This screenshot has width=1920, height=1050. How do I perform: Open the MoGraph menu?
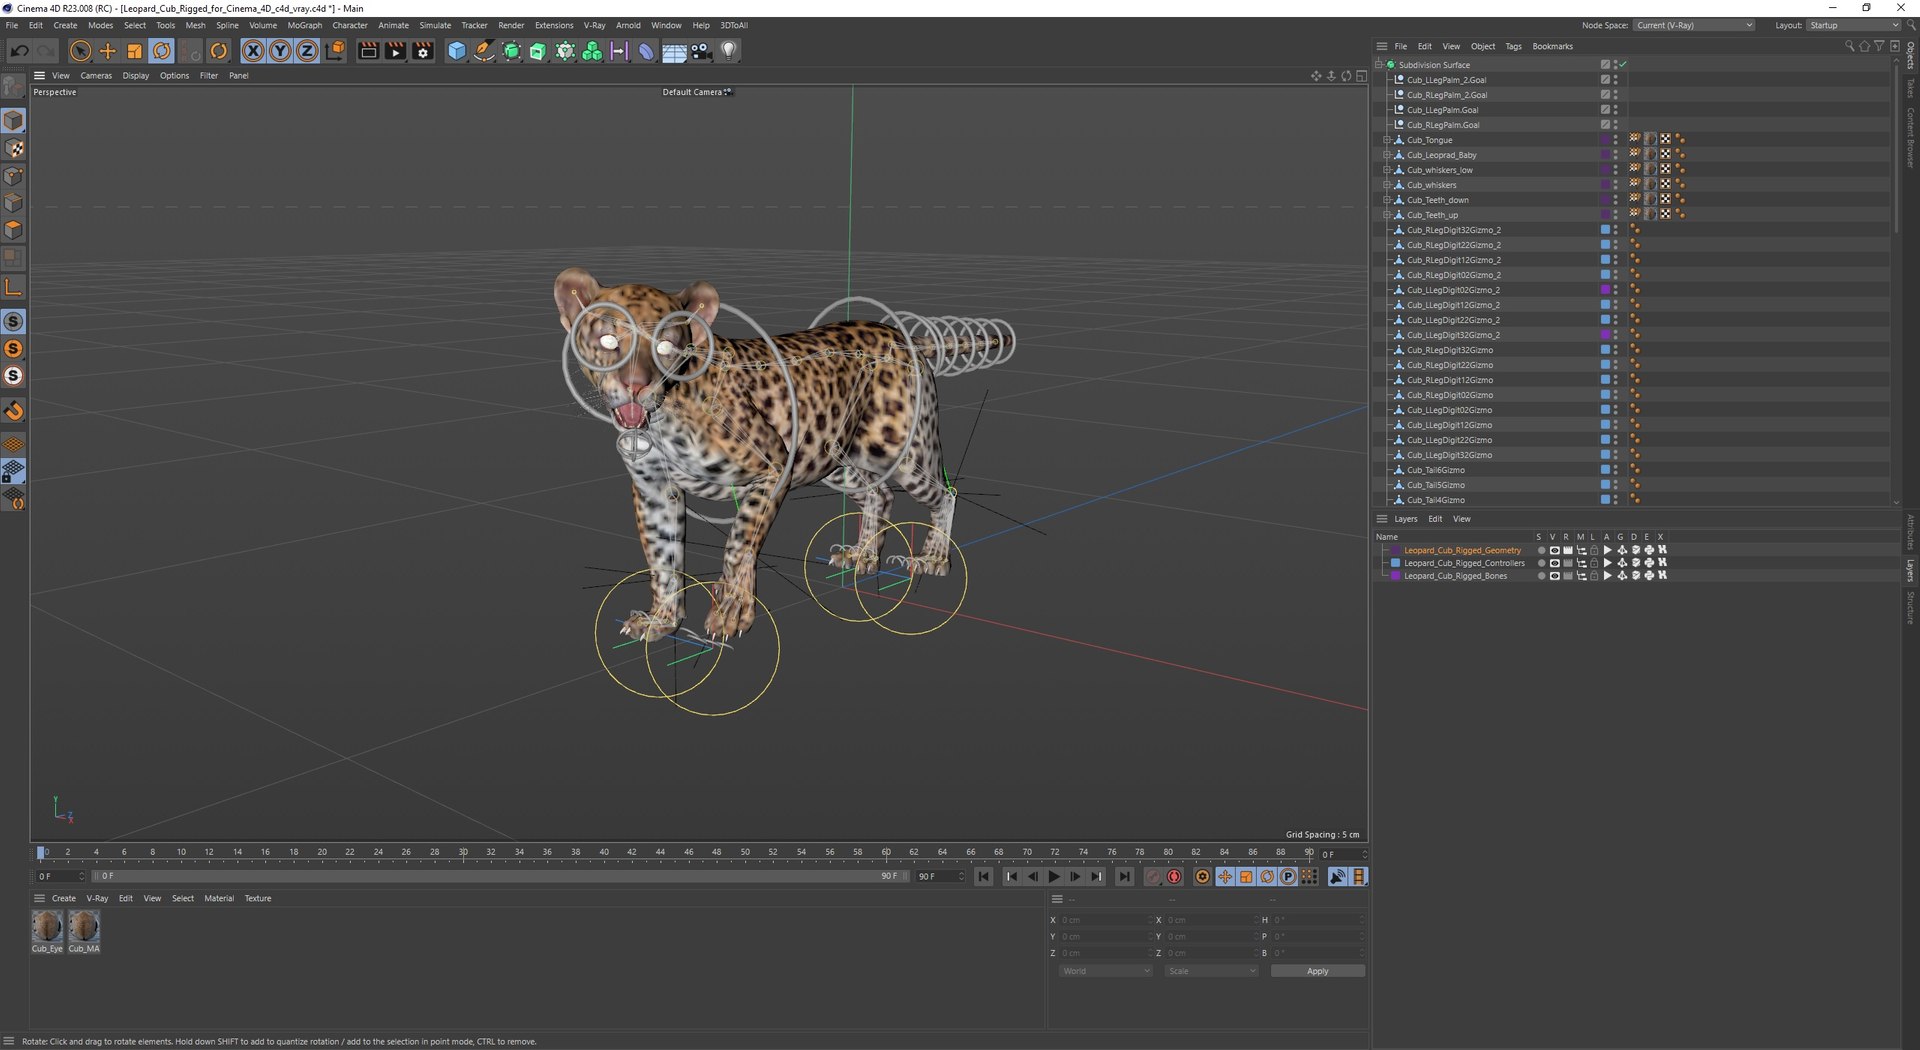(305, 25)
